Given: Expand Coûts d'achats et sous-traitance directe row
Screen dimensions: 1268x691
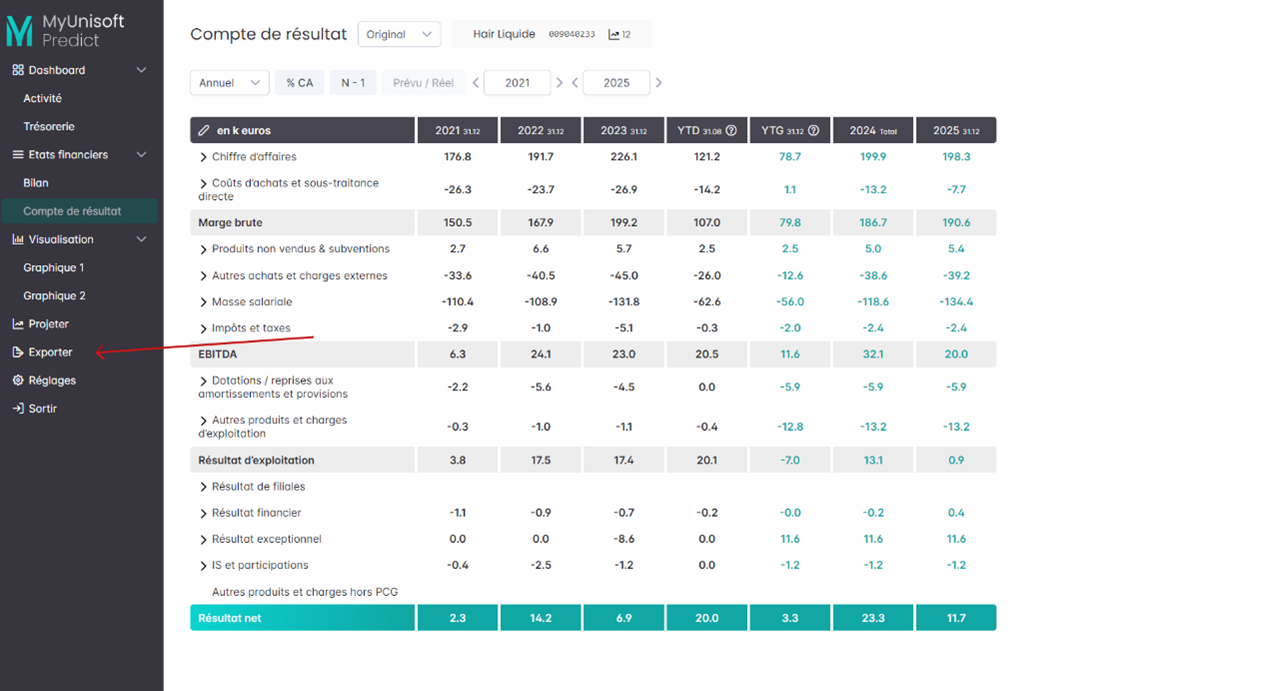Looking at the screenshot, I should click(x=204, y=184).
